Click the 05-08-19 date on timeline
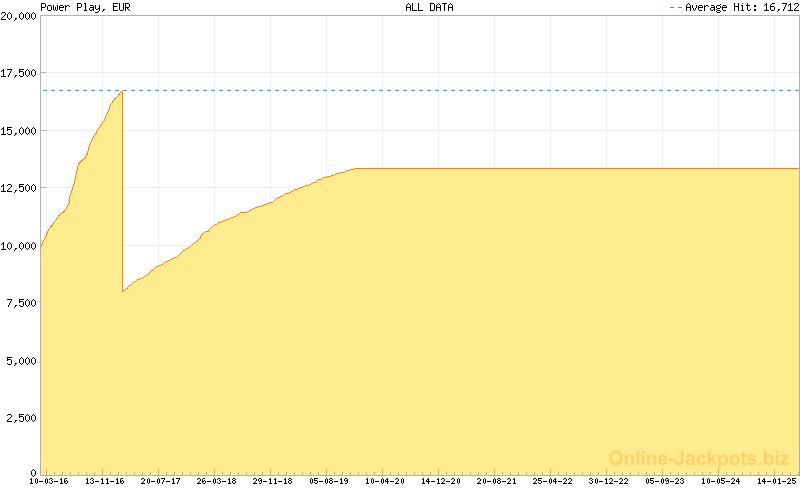 point(329,481)
